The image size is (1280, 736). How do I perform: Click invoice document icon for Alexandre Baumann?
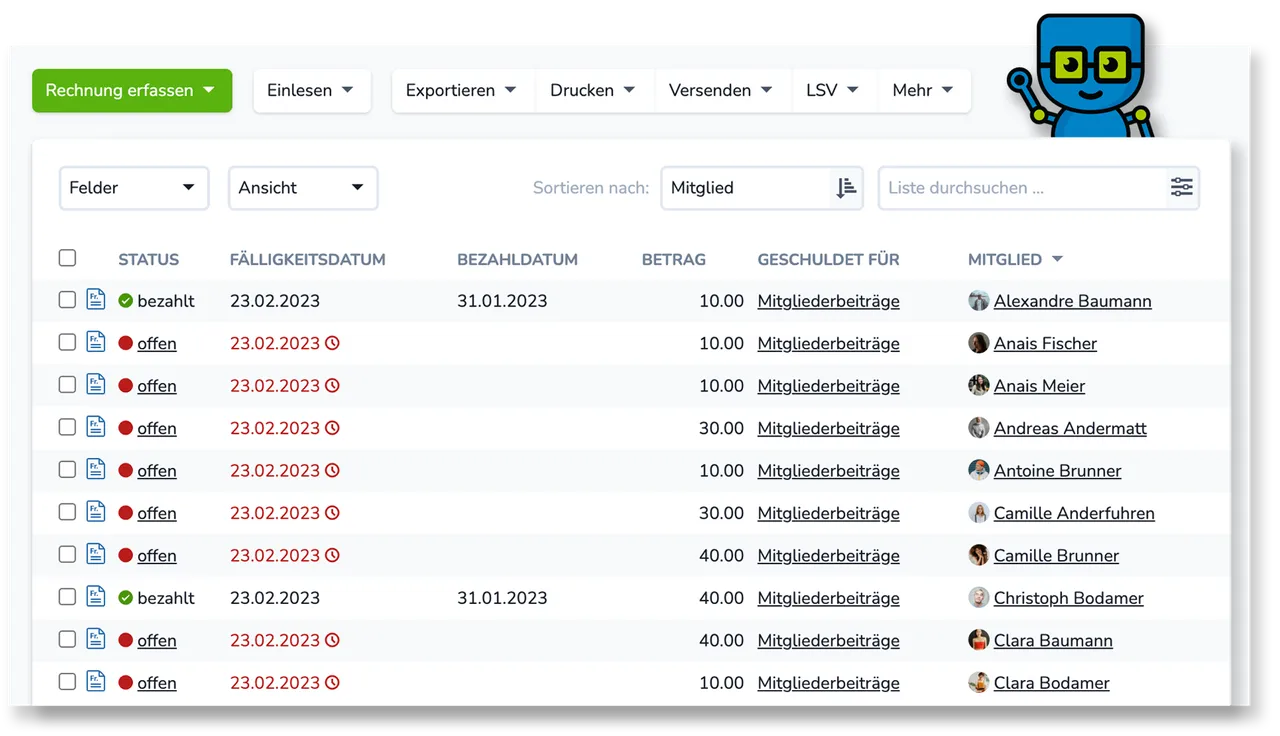coord(95,300)
